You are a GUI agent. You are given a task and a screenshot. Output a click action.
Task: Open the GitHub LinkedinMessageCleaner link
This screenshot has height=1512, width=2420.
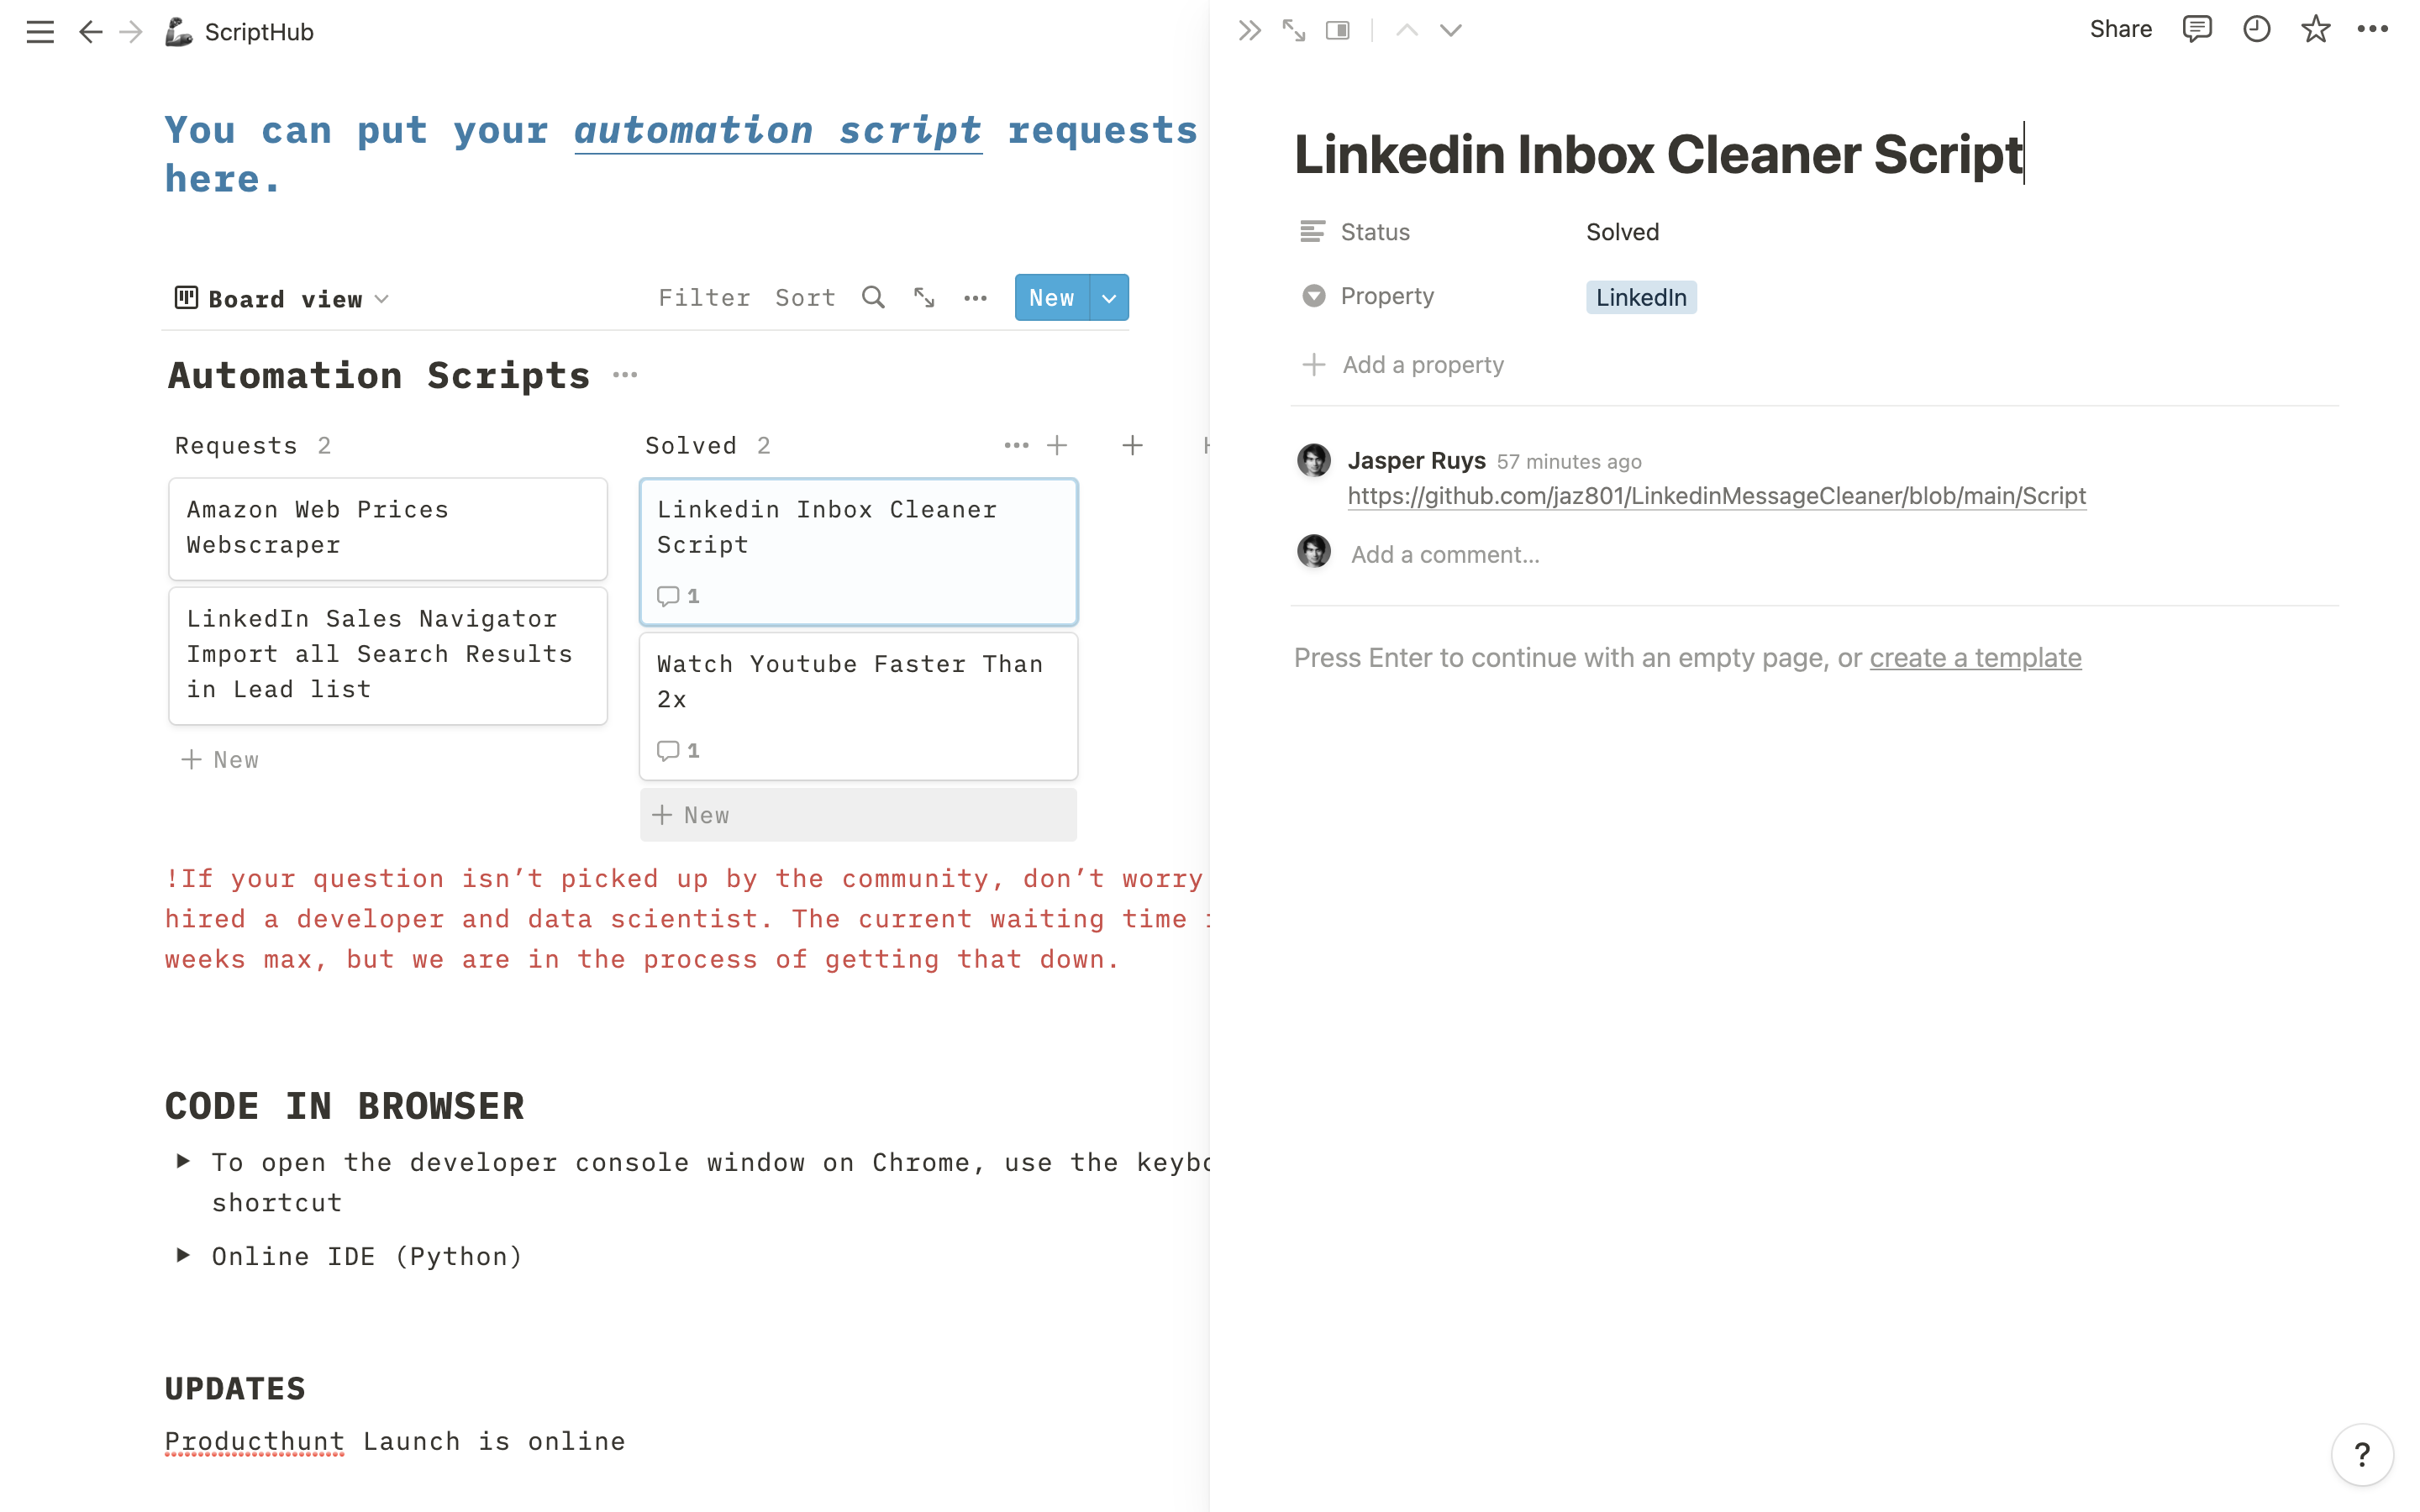(1716, 496)
